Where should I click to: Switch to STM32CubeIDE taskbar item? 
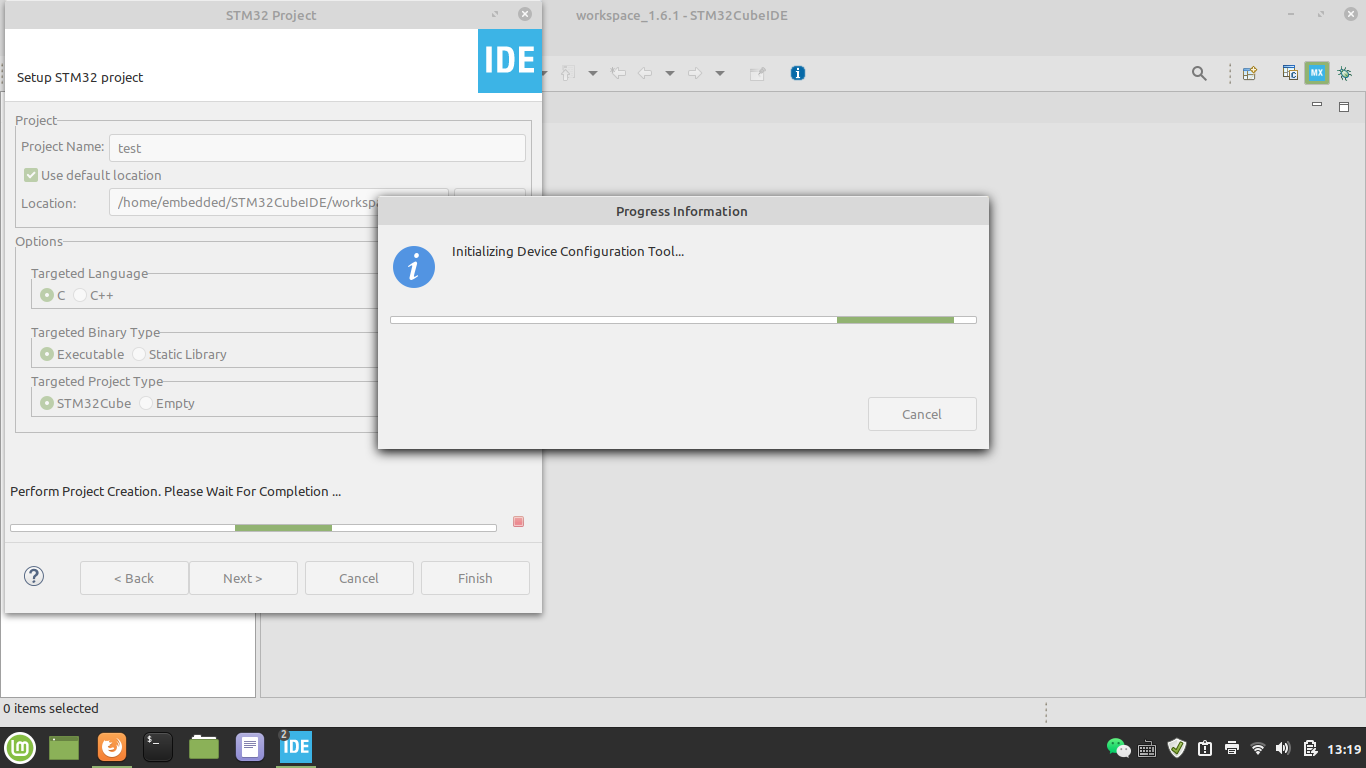(295, 747)
